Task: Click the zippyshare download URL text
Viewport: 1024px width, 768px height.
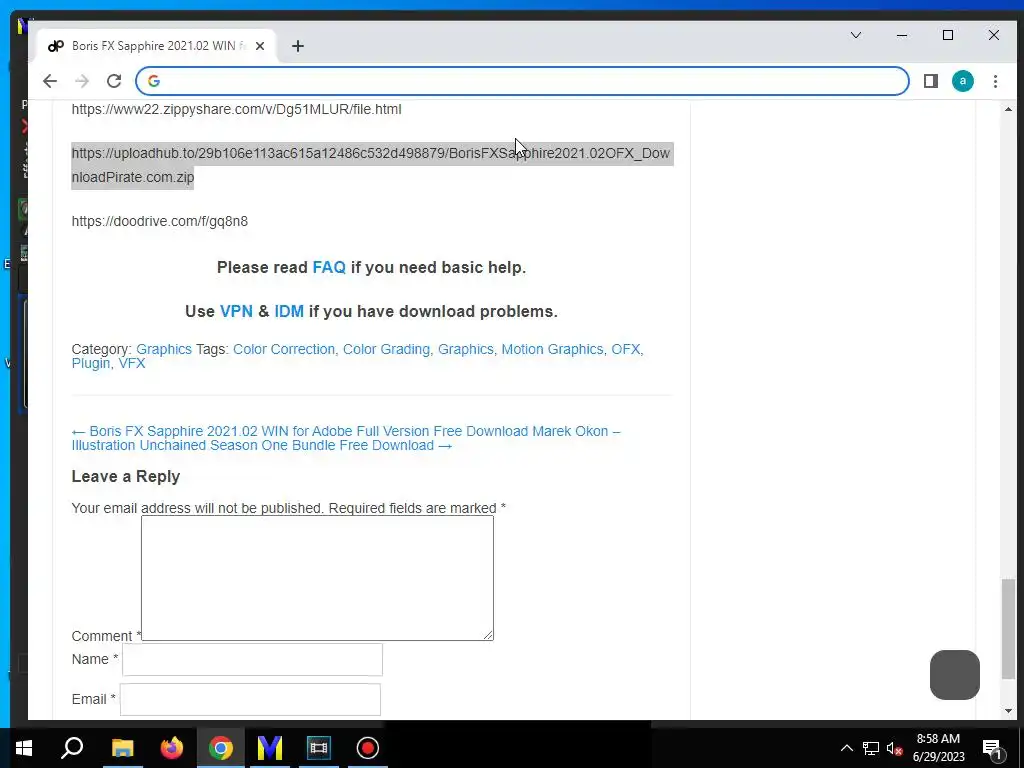Action: (x=236, y=109)
